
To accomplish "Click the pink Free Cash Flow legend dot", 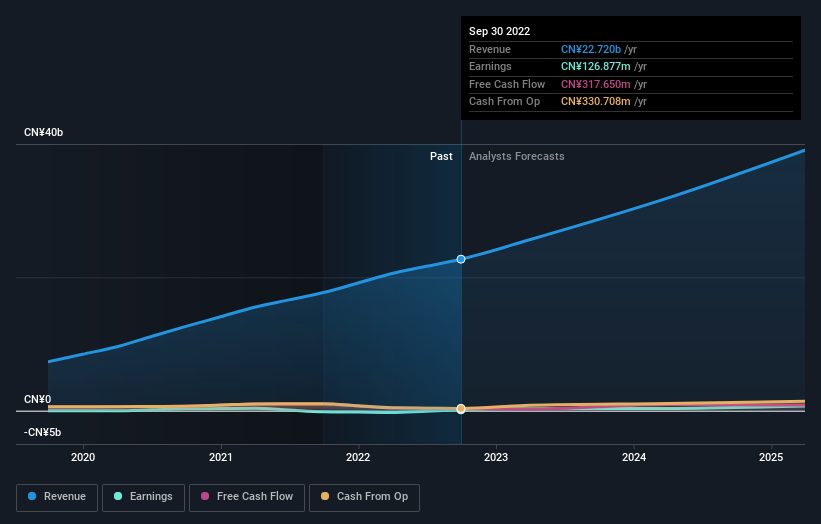I will (x=205, y=496).
